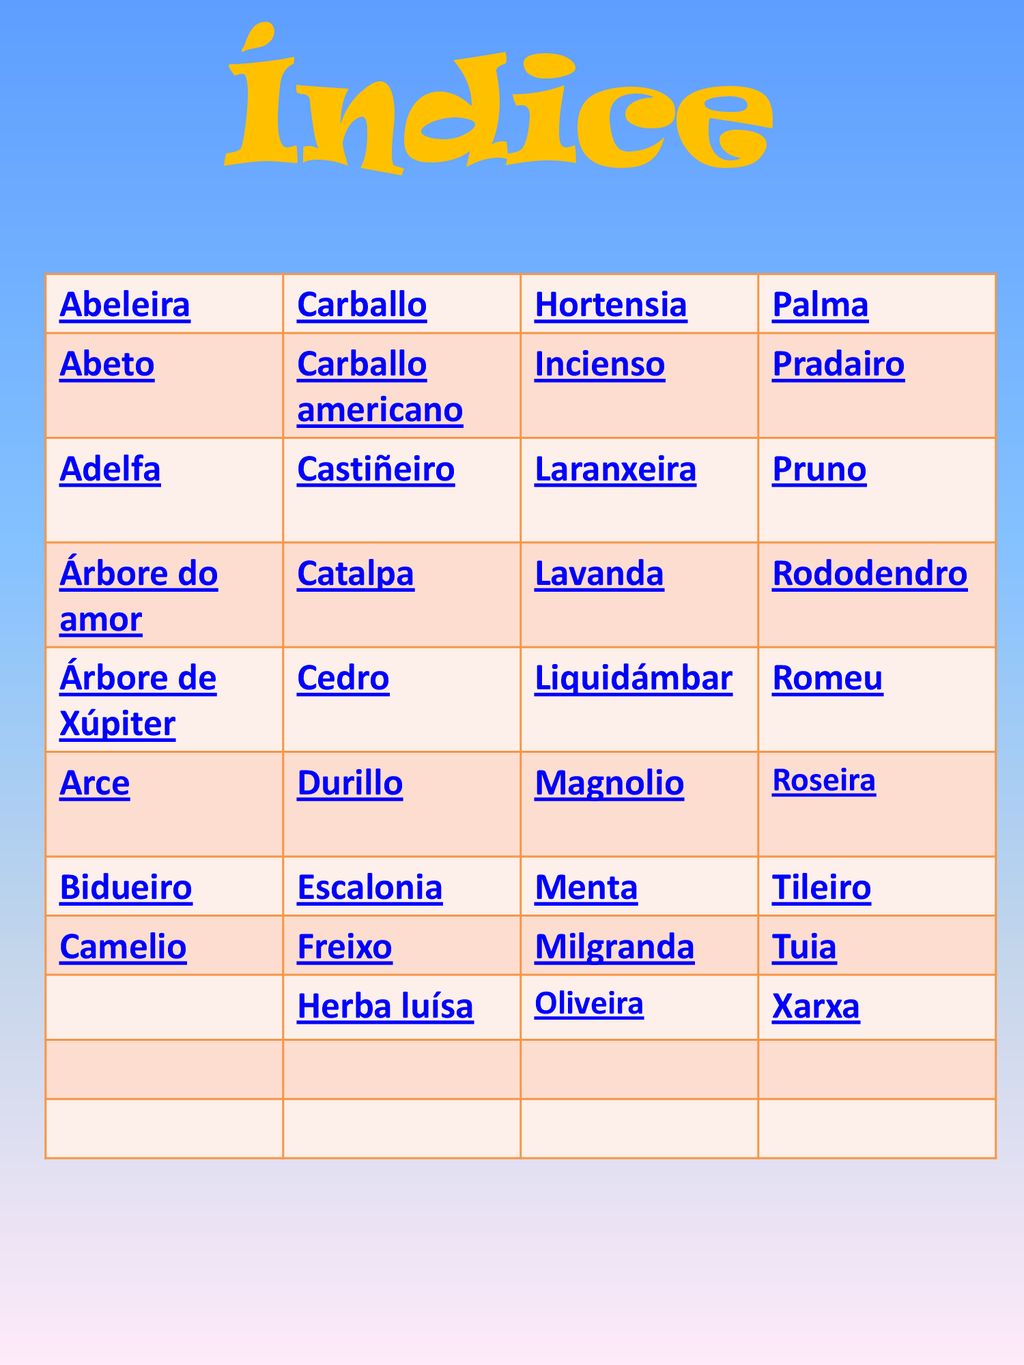
Task: Open the Herba luísa link
Action: pyautogui.click(x=385, y=1006)
